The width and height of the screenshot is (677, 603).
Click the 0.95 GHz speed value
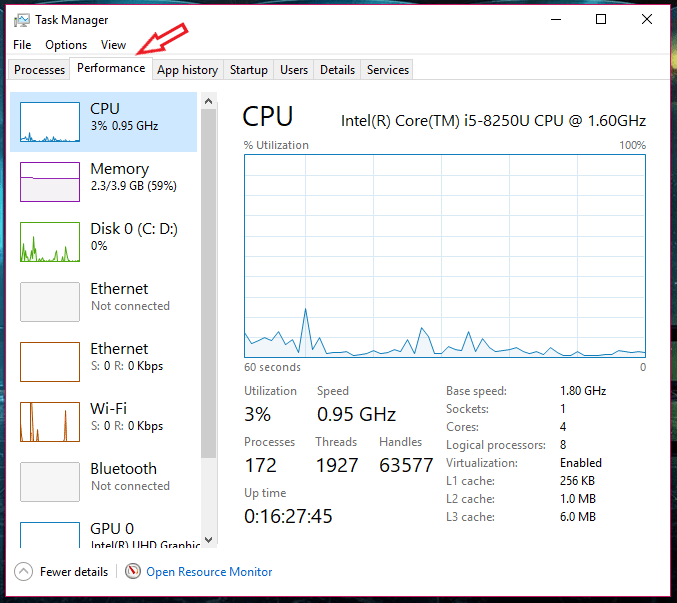(356, 414)
